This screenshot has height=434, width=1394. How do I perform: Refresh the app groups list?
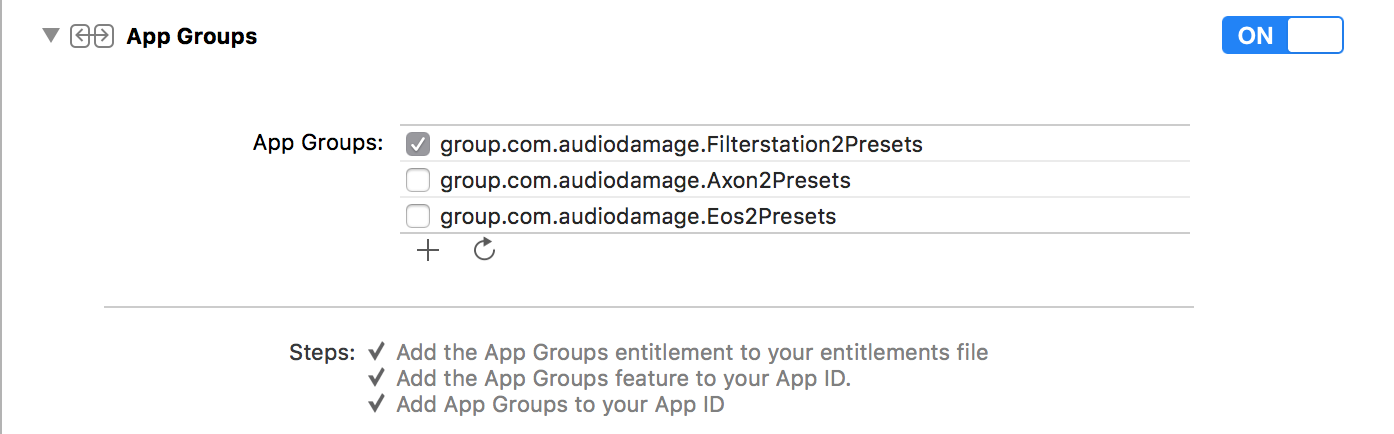(x=485, y=251)
